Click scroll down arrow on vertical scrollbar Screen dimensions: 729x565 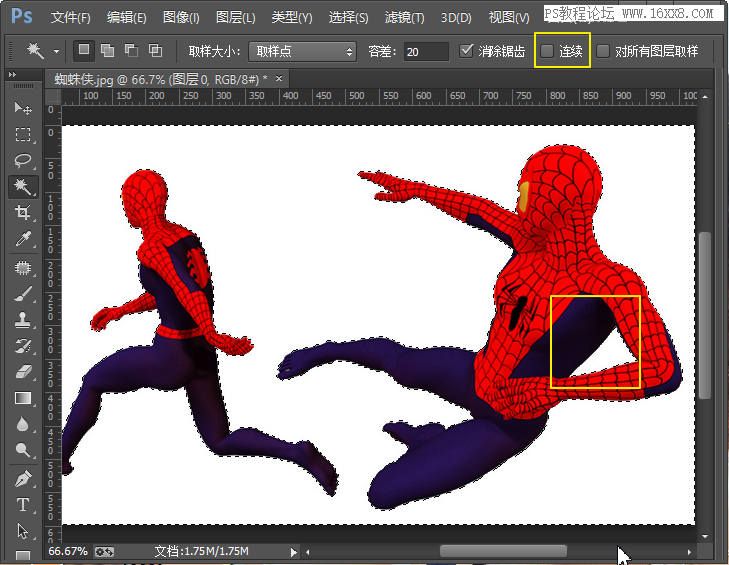705,536
